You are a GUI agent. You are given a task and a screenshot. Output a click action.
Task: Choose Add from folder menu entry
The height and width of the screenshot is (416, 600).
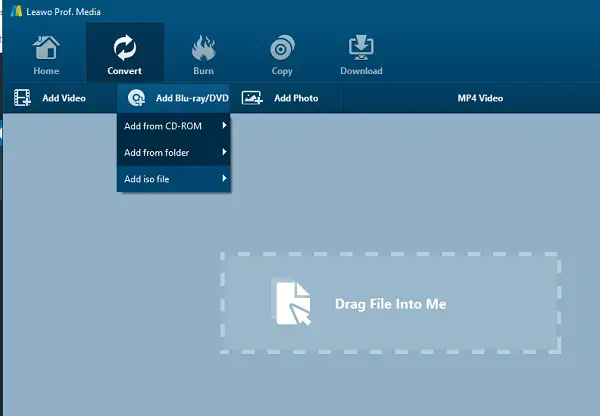click(x=173, y=152)
